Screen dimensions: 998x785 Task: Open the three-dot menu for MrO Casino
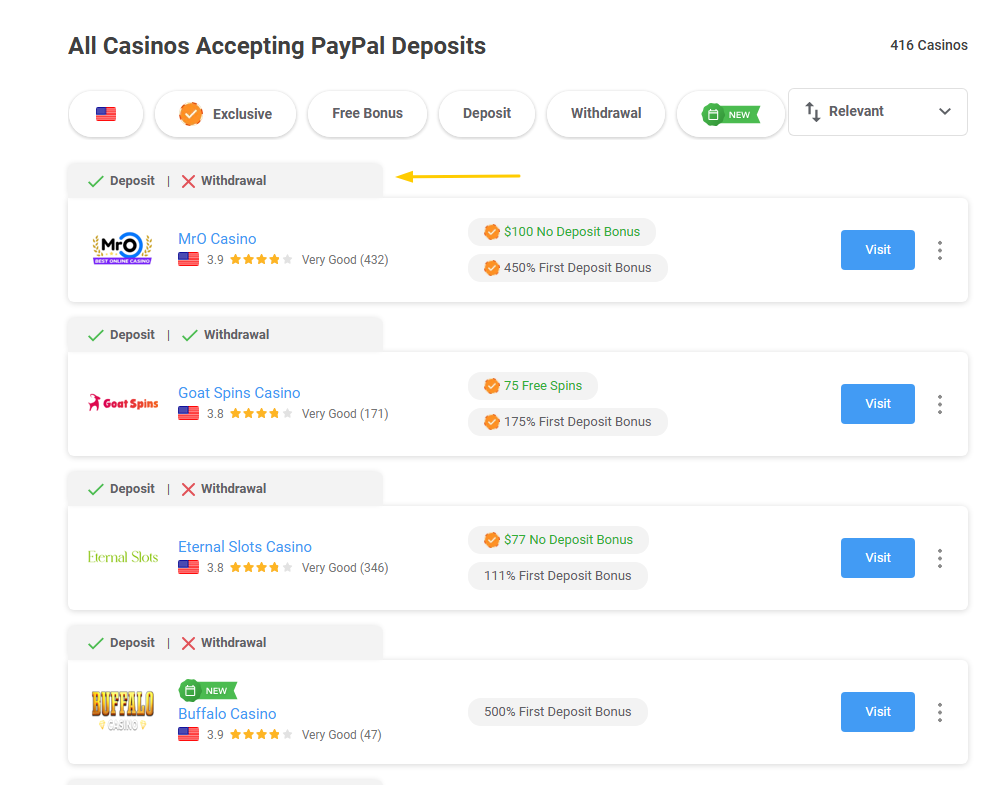click(940, 251)
